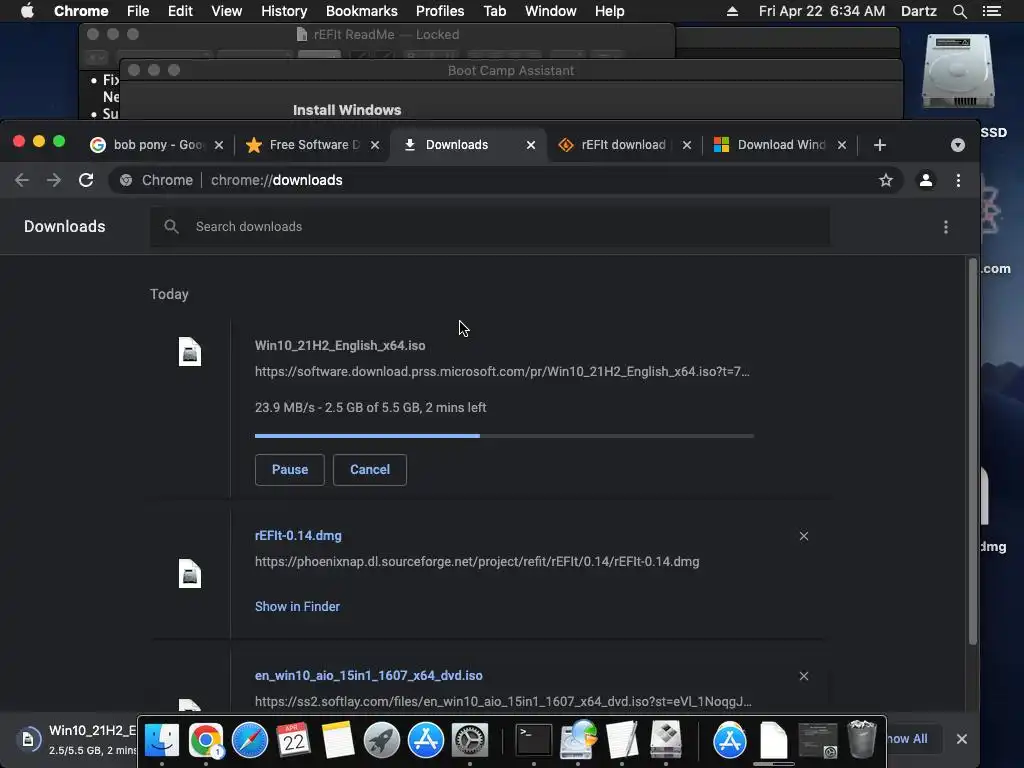Click in the Search downloads field
The image size is (1024, 768).
pos(490,227)
